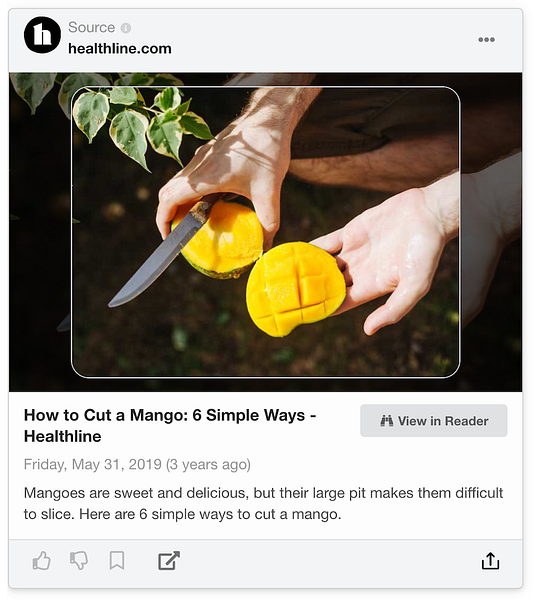This screenshot has width=534, height=600.
Task: Dislike the article with thumbs down
Action: tap(79, 561)
